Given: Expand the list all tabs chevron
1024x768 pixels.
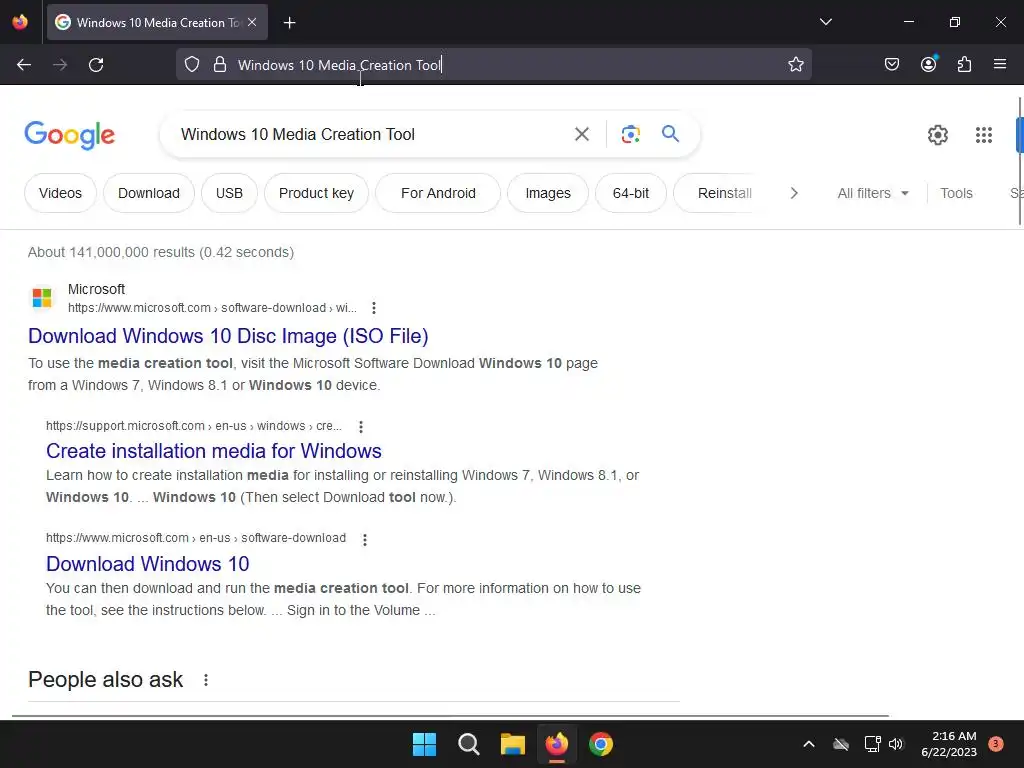Looking at the screenshot, I should (x=826, y=22).
